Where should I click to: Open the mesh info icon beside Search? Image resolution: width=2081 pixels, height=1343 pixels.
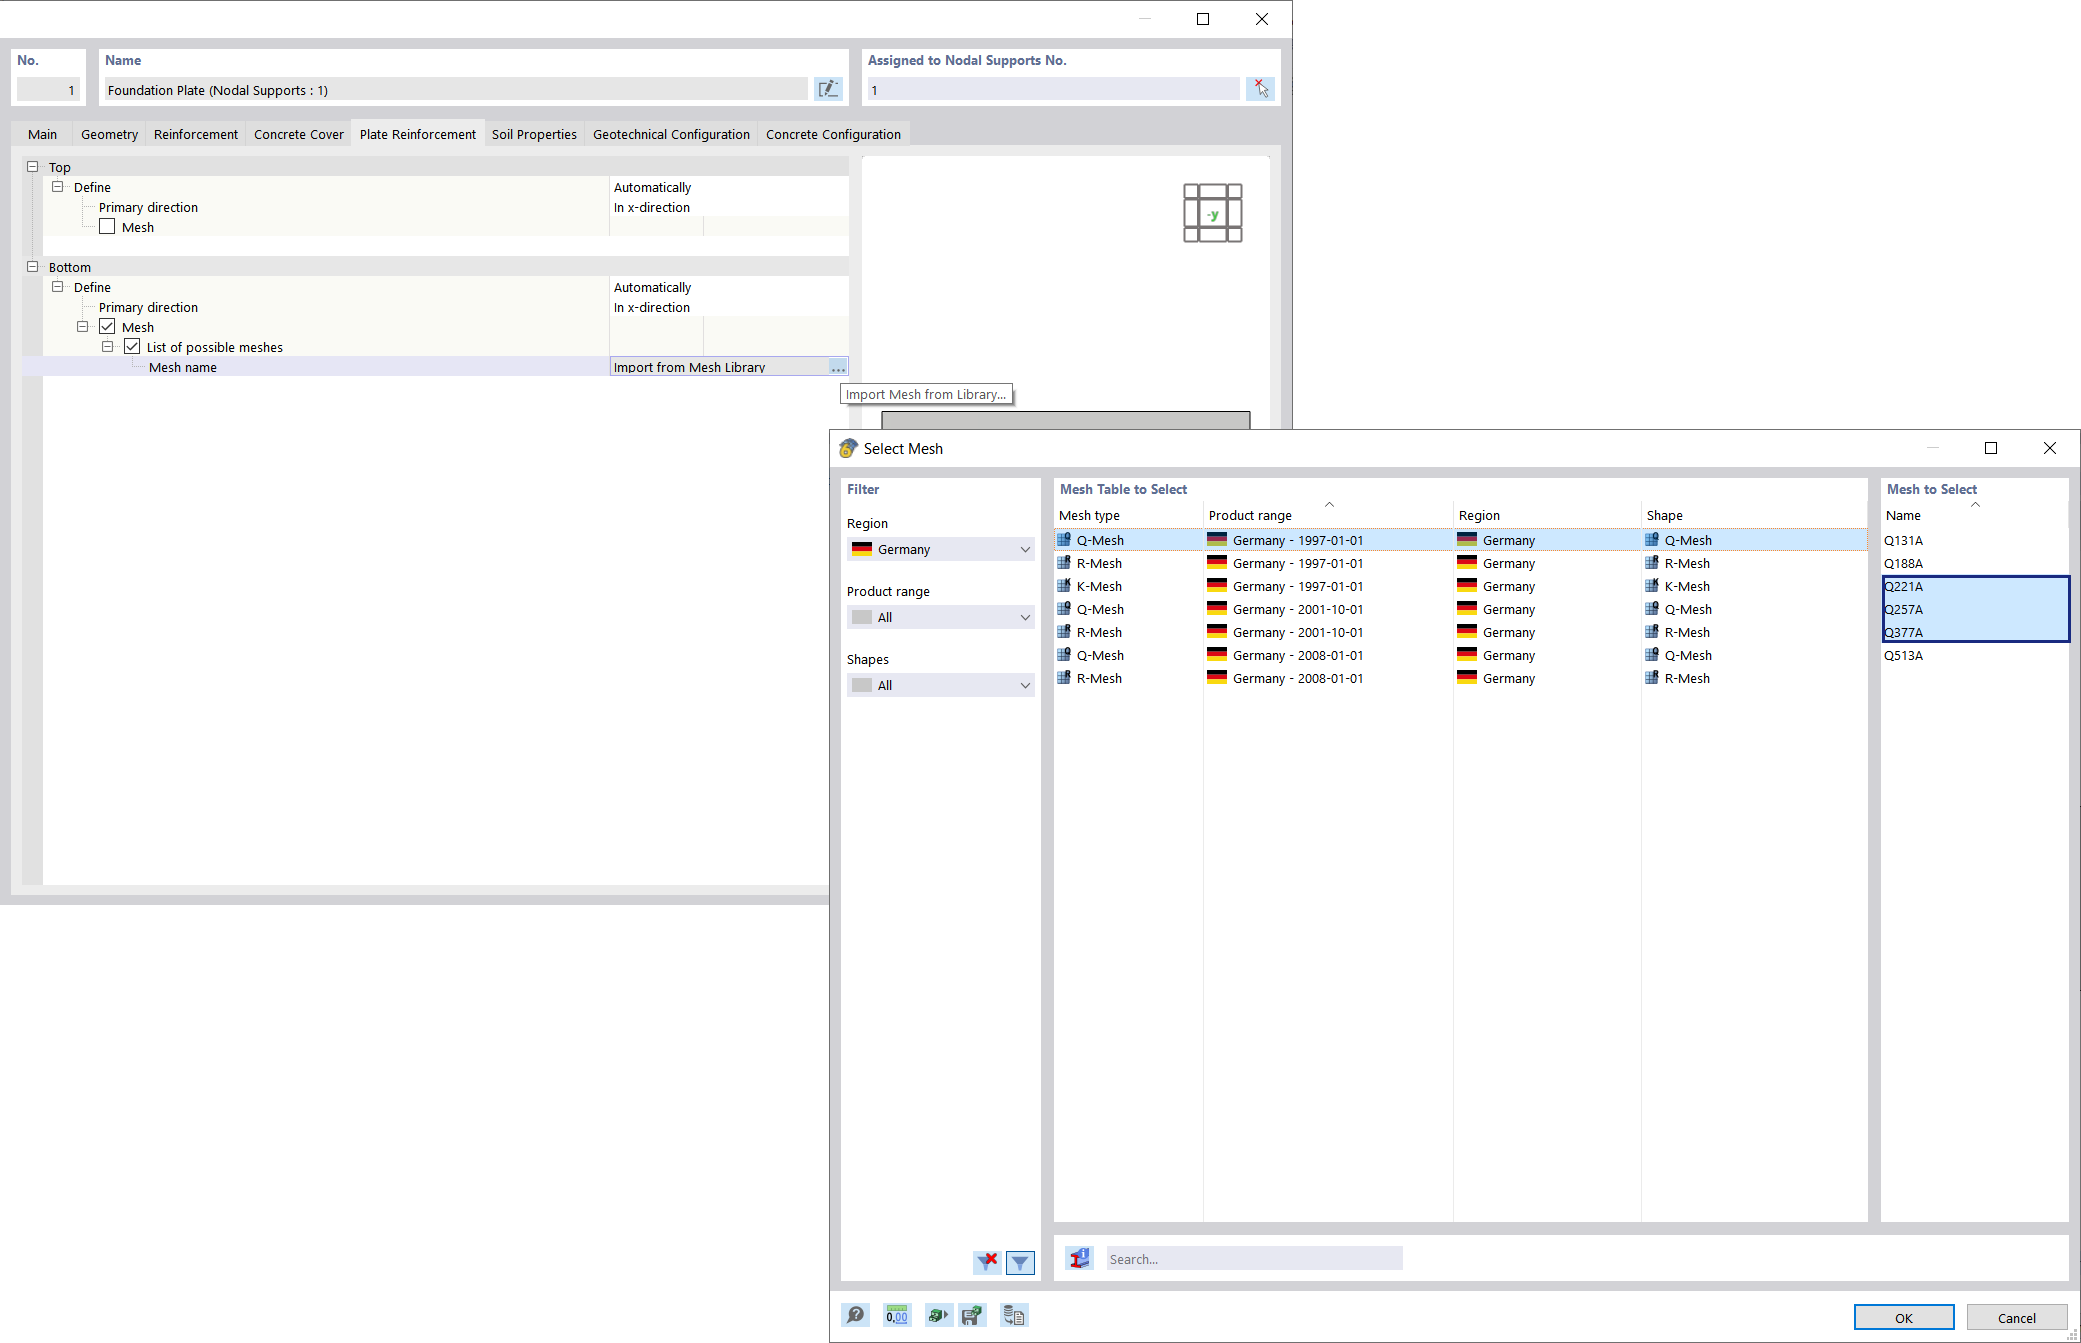[x=1079, y=1258]
